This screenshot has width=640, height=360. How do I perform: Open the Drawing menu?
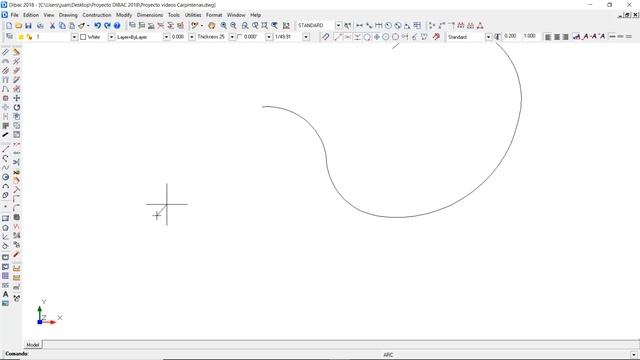click(x=68, y=15)
